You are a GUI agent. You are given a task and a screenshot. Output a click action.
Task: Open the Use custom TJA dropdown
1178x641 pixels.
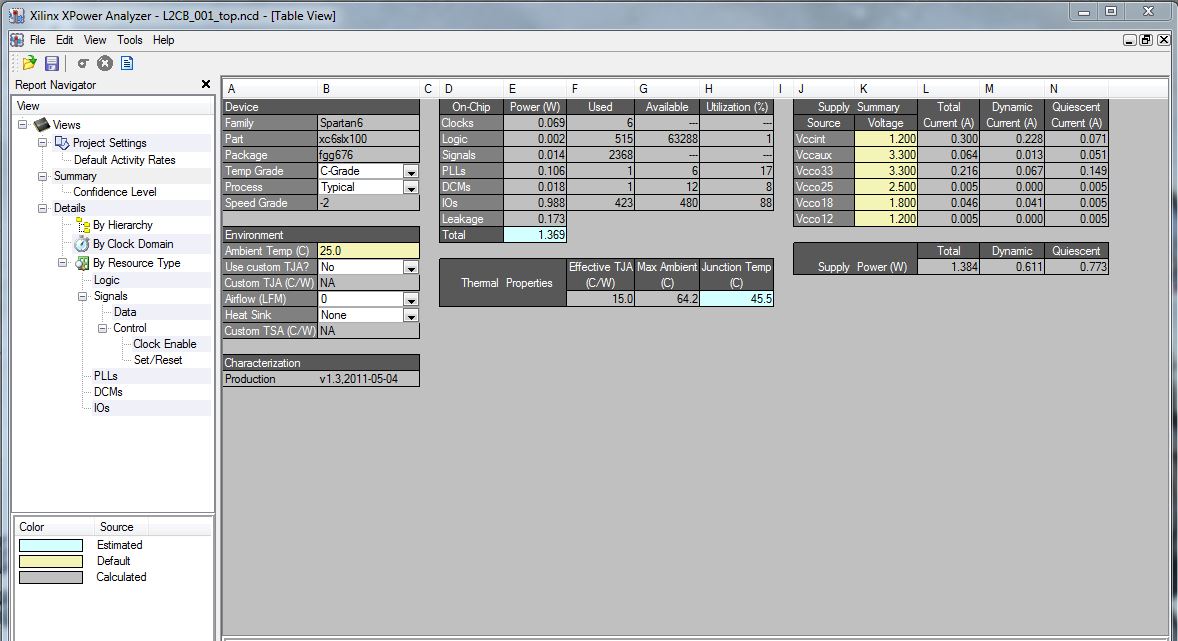pyautogui.click(x=411, y=268)
